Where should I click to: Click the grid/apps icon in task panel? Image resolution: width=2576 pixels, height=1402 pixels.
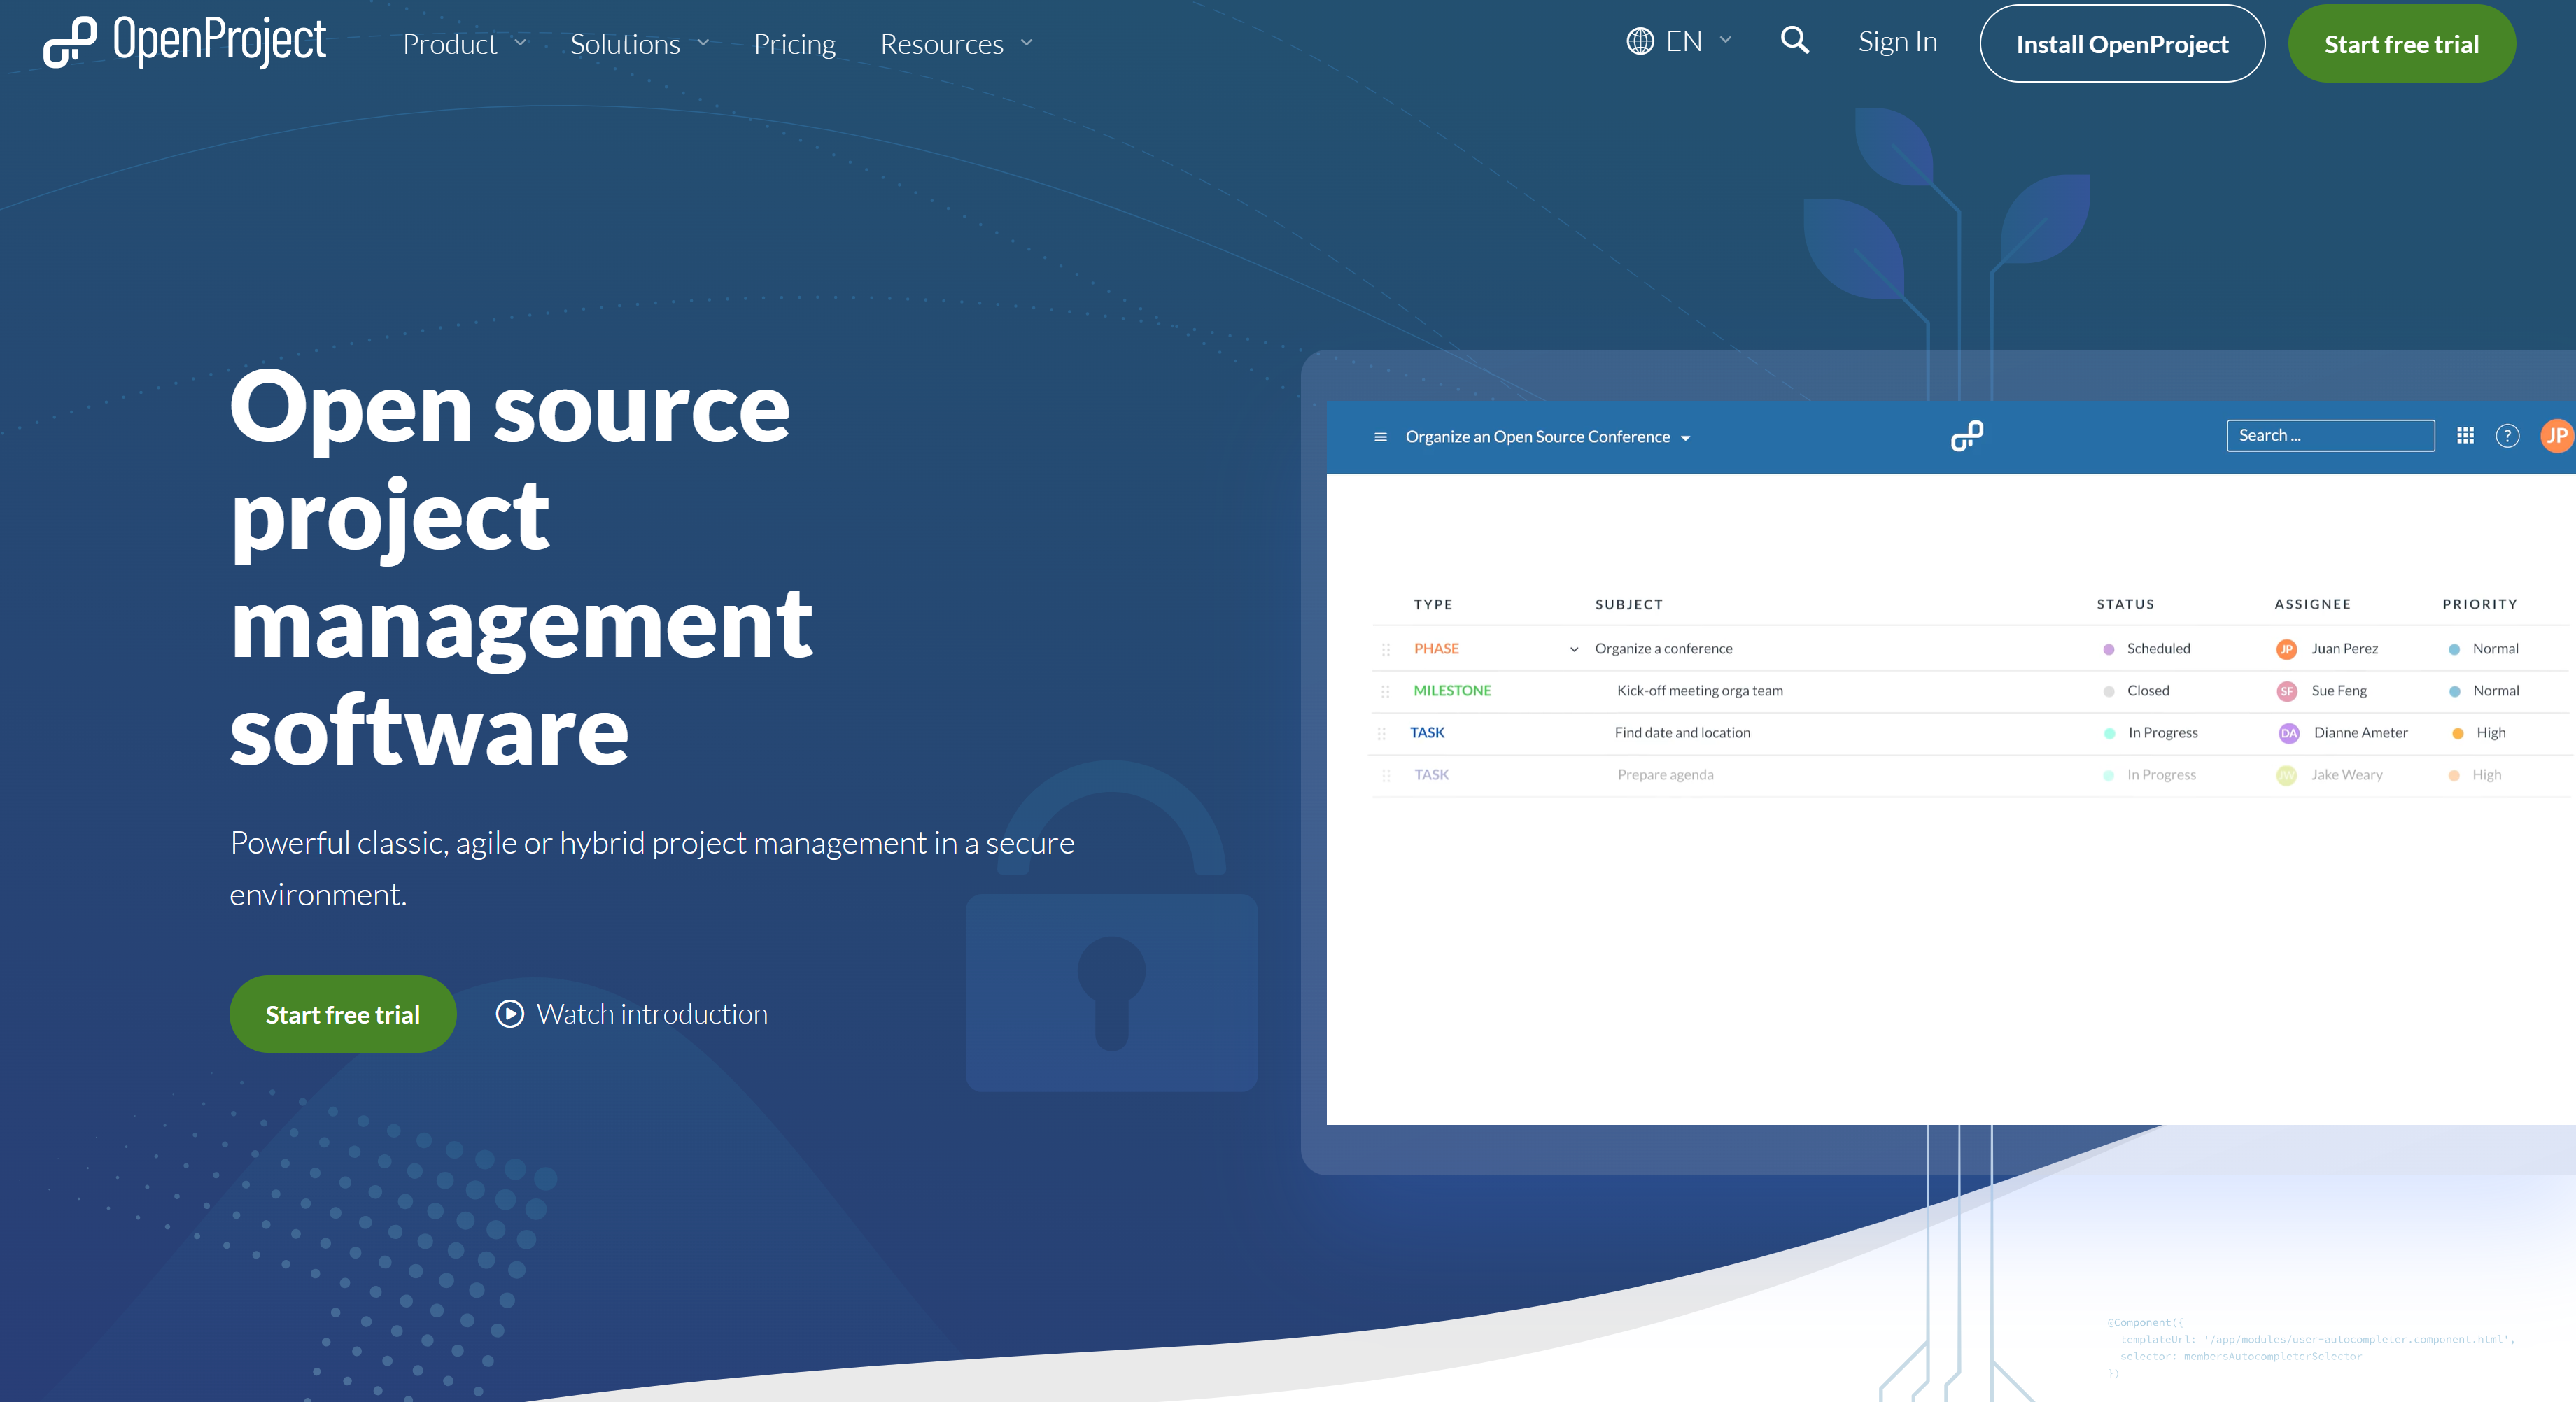tap(2465, 435)
